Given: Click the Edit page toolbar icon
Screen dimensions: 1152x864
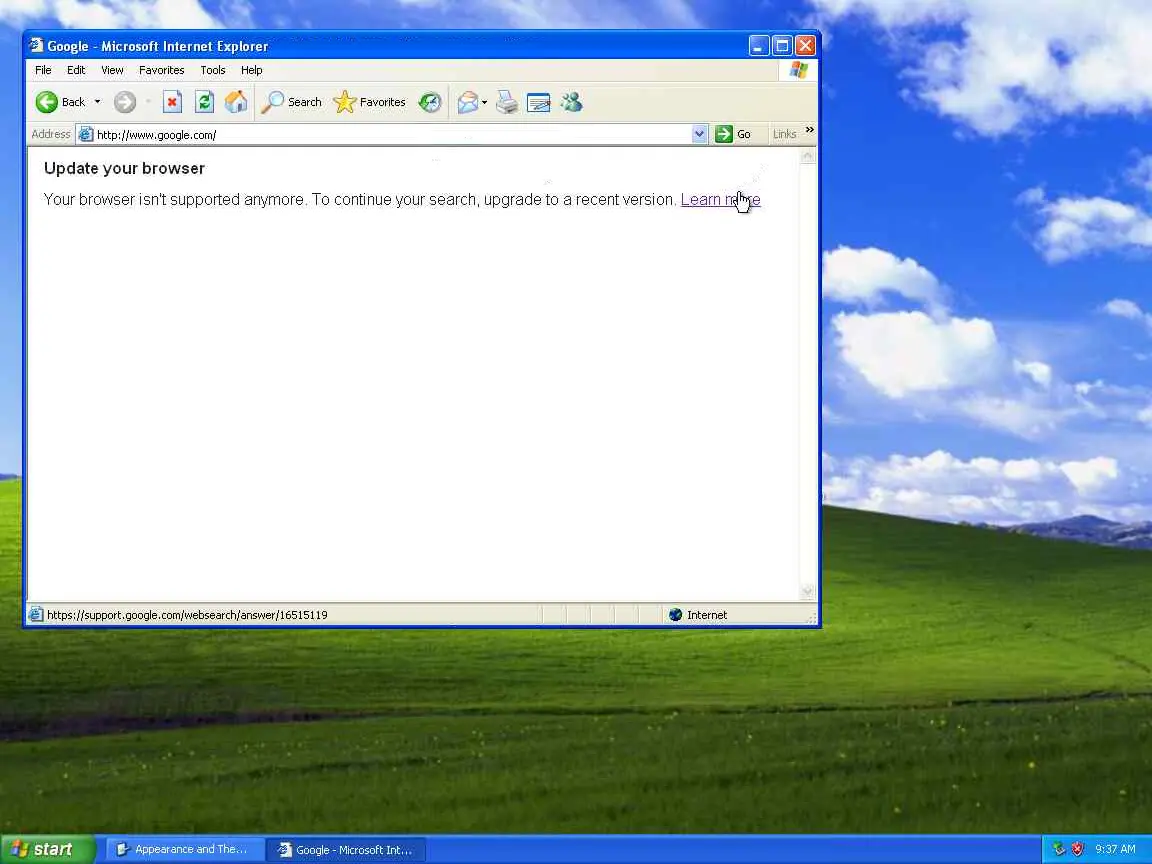Looking at the screenshot, I should pos(539,102).
